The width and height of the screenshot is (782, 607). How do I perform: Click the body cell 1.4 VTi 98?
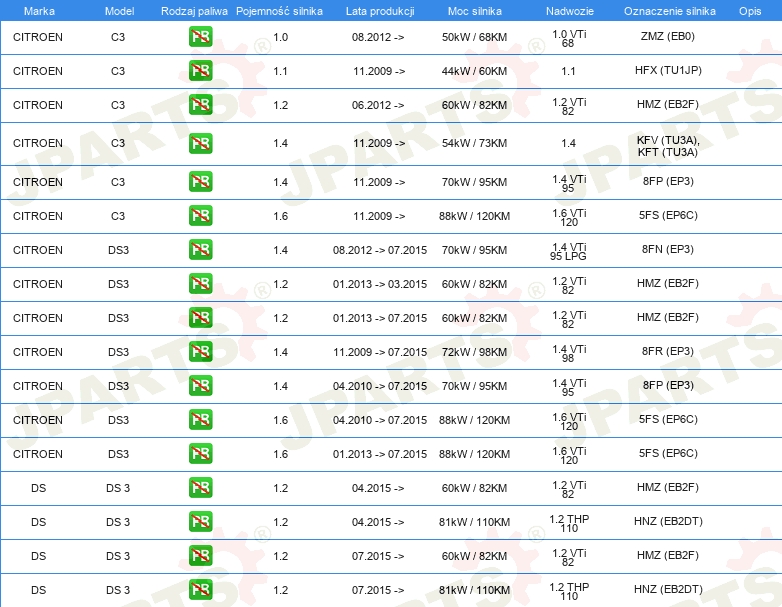[x=569, y=354]
